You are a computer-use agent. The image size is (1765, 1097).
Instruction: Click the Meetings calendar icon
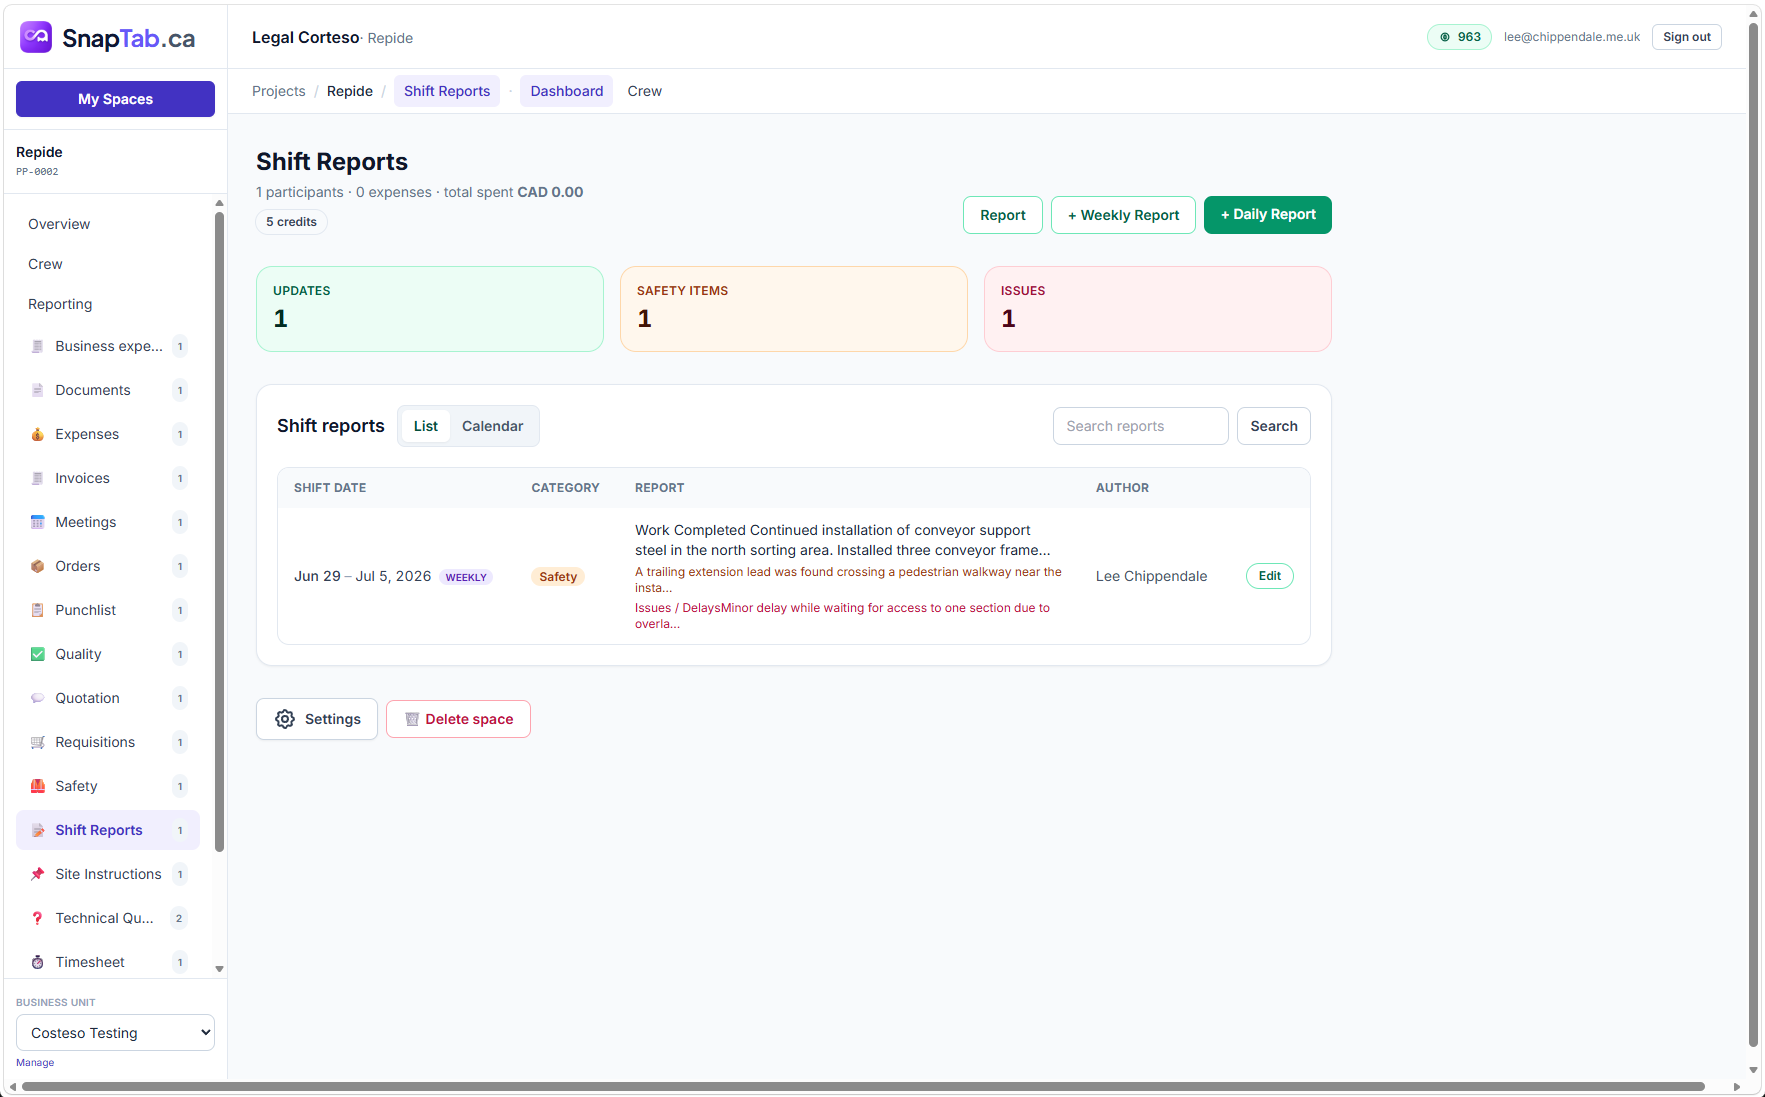(37, 522)
